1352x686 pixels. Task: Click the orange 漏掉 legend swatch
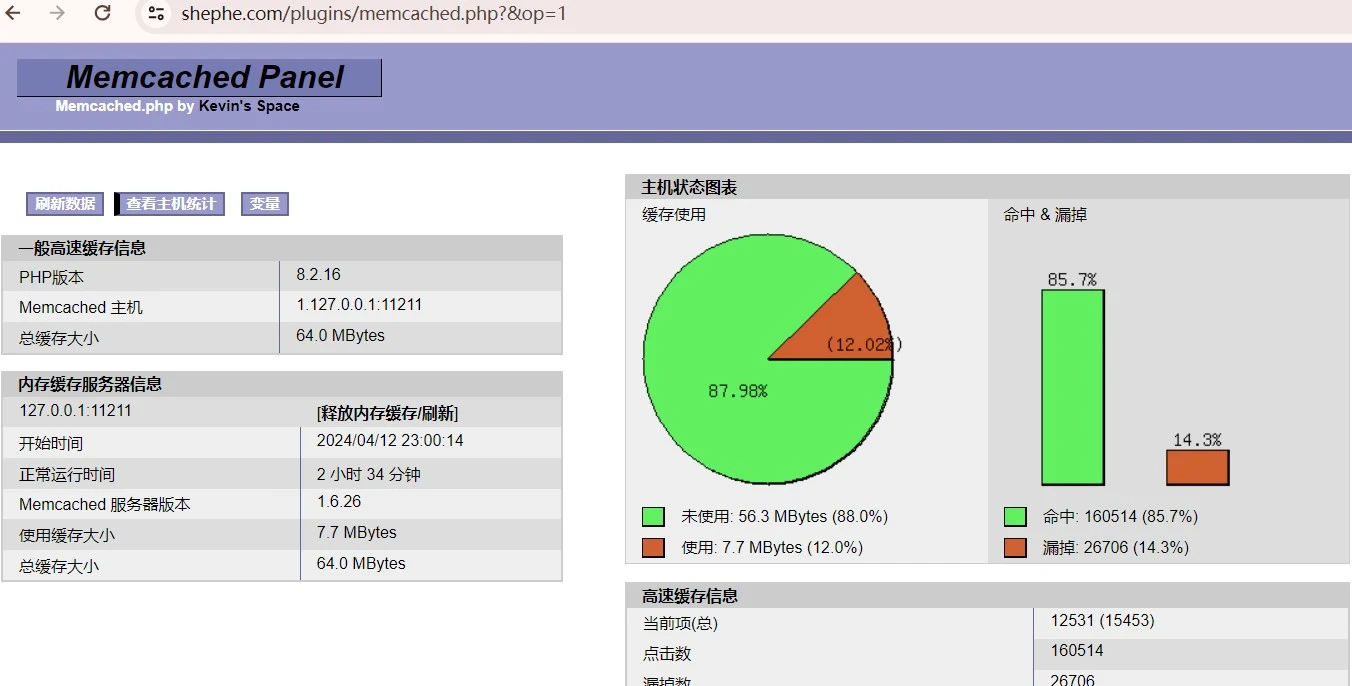point(1016,547)
